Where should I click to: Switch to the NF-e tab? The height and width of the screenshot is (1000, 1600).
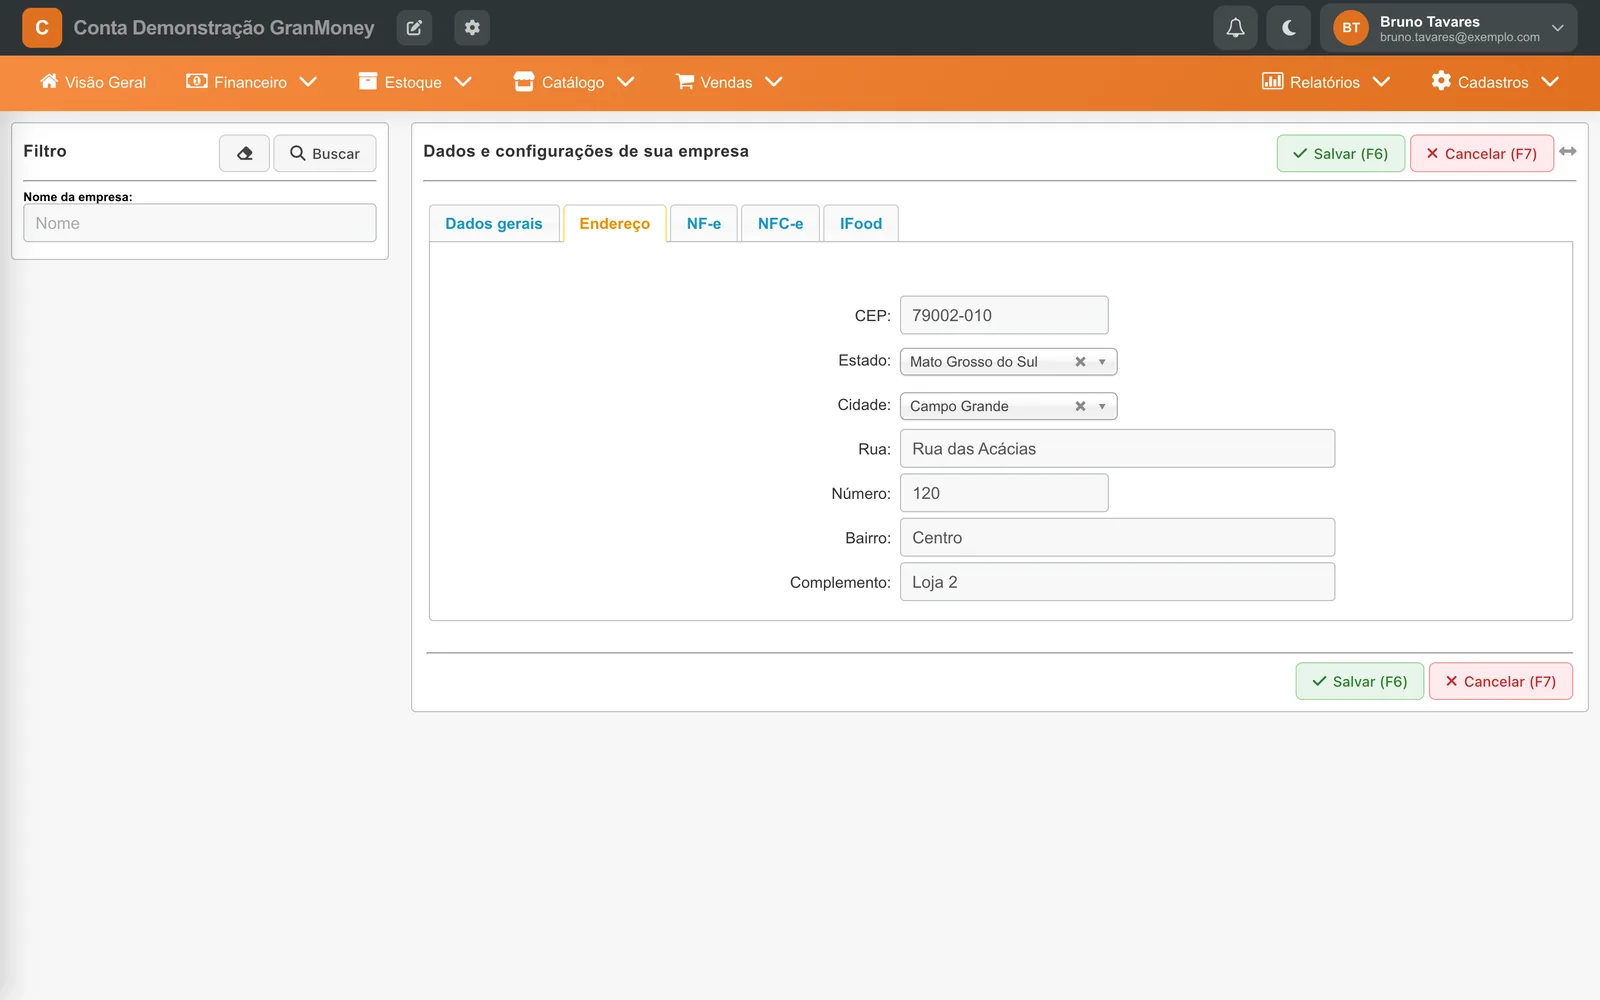[x=704, y=223]
